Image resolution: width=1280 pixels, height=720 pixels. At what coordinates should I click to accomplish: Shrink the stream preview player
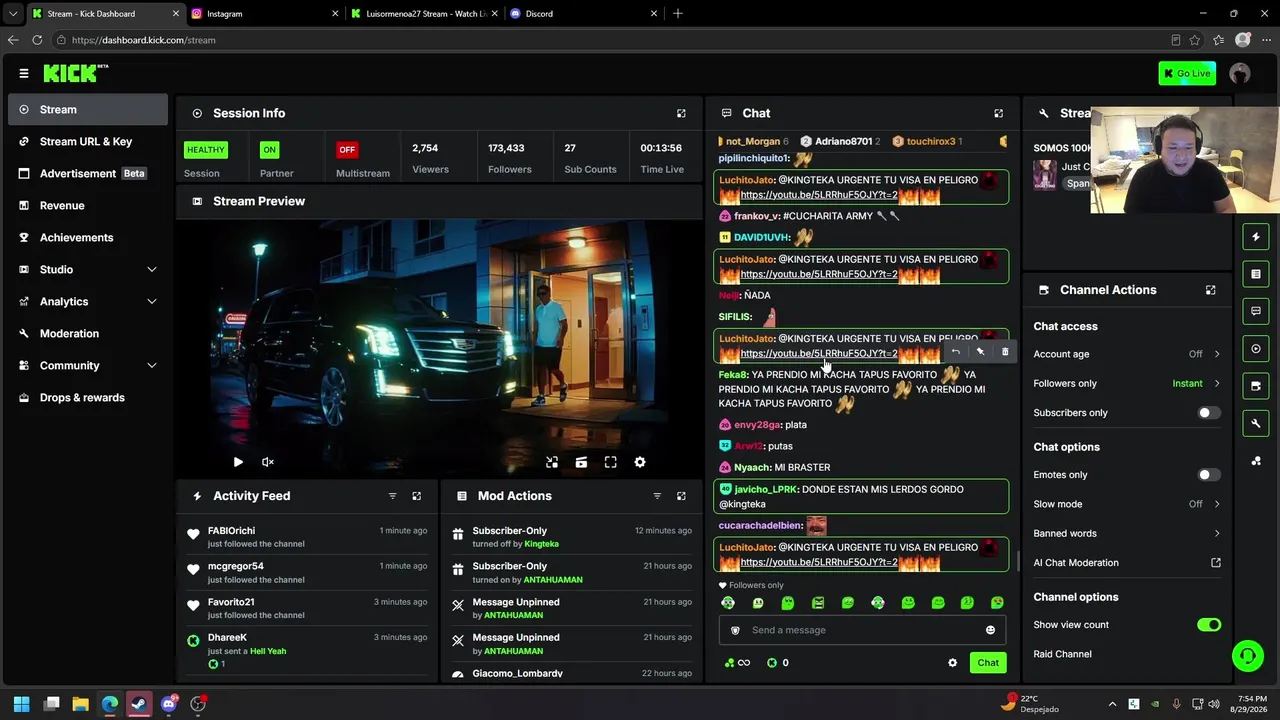(552, 462)
